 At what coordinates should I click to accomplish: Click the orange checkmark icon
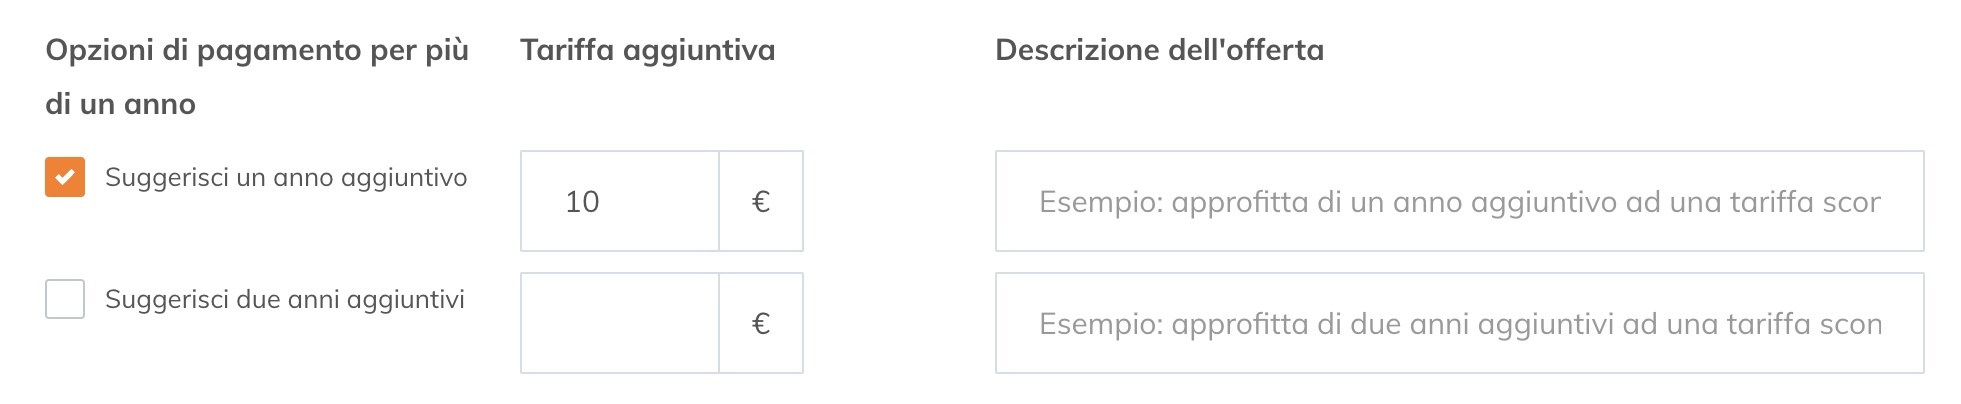click(65, 178)
